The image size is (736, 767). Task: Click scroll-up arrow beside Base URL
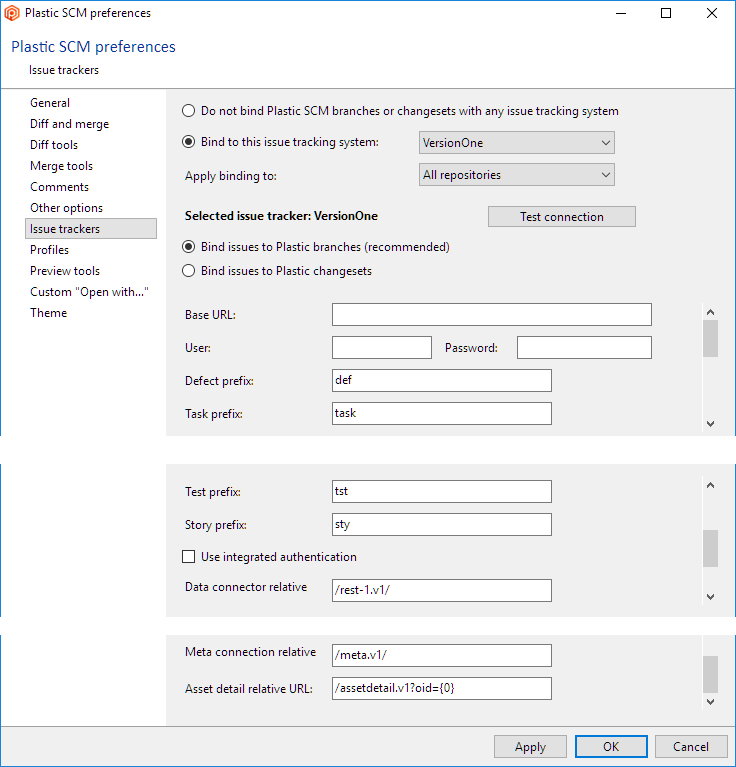[711, 312]
